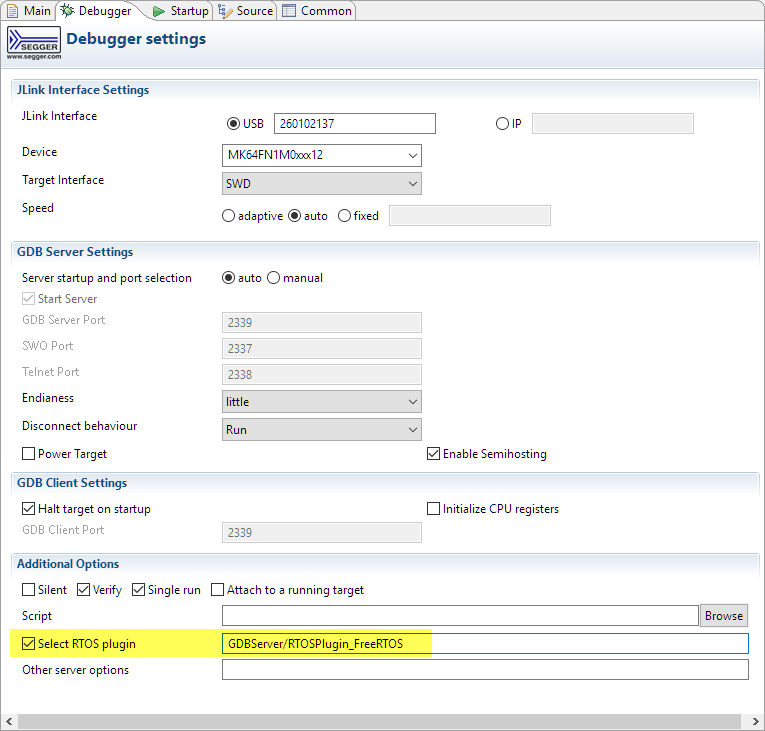
Task: Switch to the Common tab
Action: click(317, 11)
